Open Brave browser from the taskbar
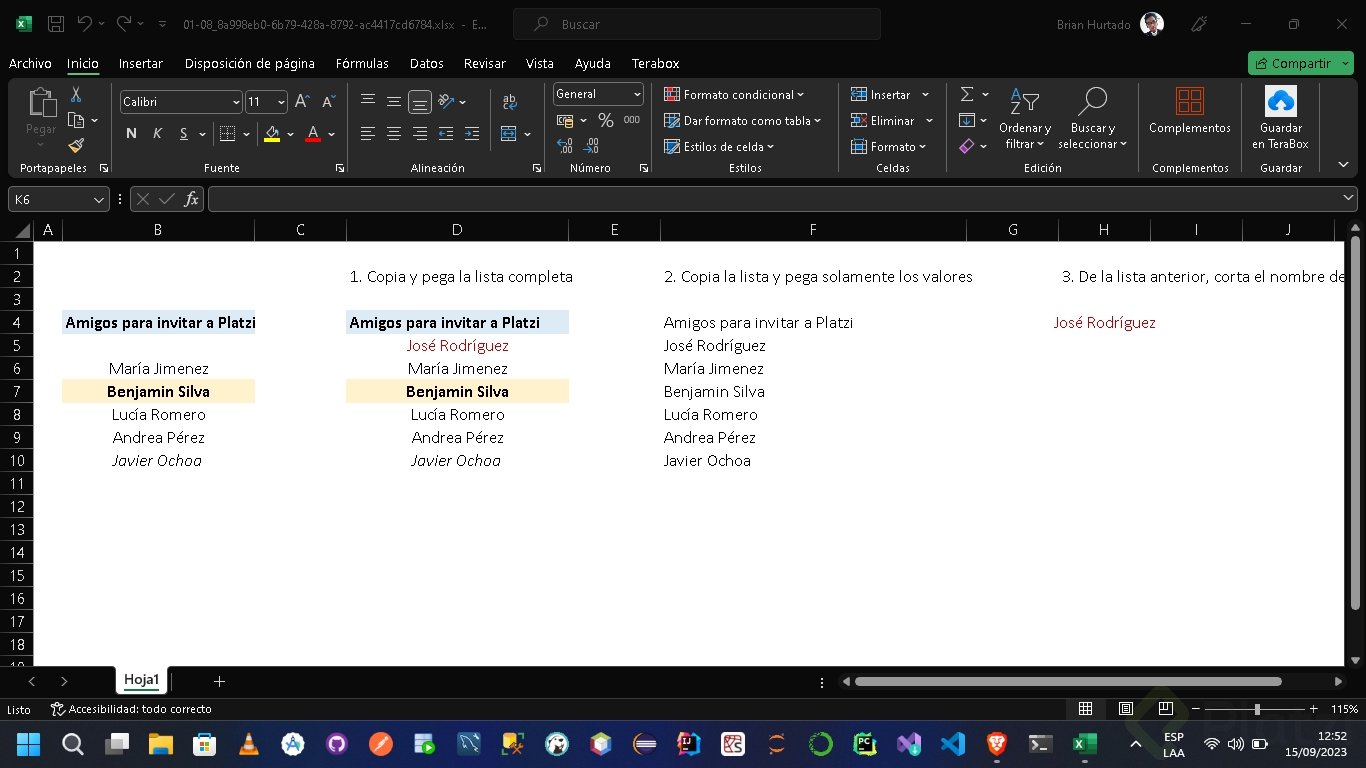The image size is (1366, 768). click(x=997, y=744)
